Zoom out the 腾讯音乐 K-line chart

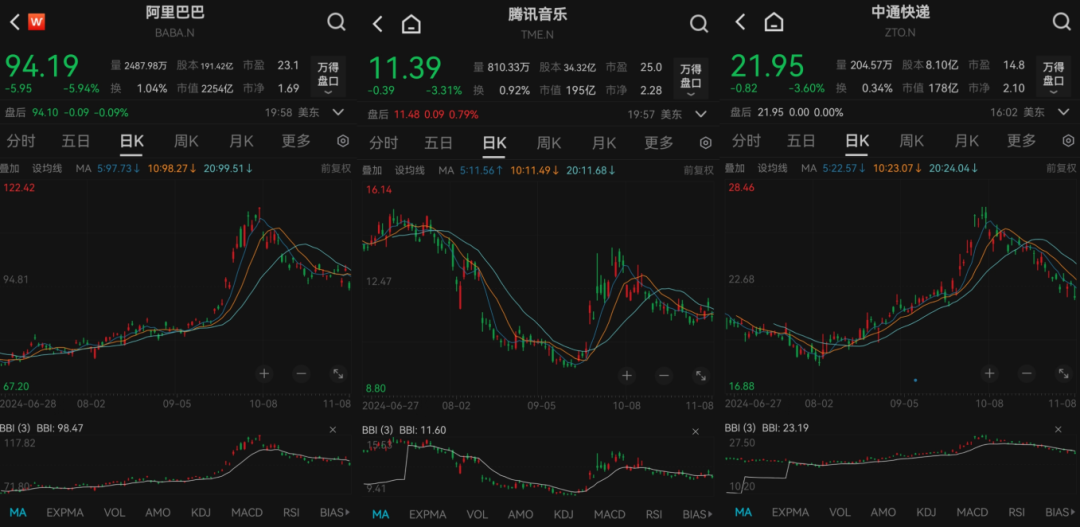pyautogui.click(x=664, y=376)
